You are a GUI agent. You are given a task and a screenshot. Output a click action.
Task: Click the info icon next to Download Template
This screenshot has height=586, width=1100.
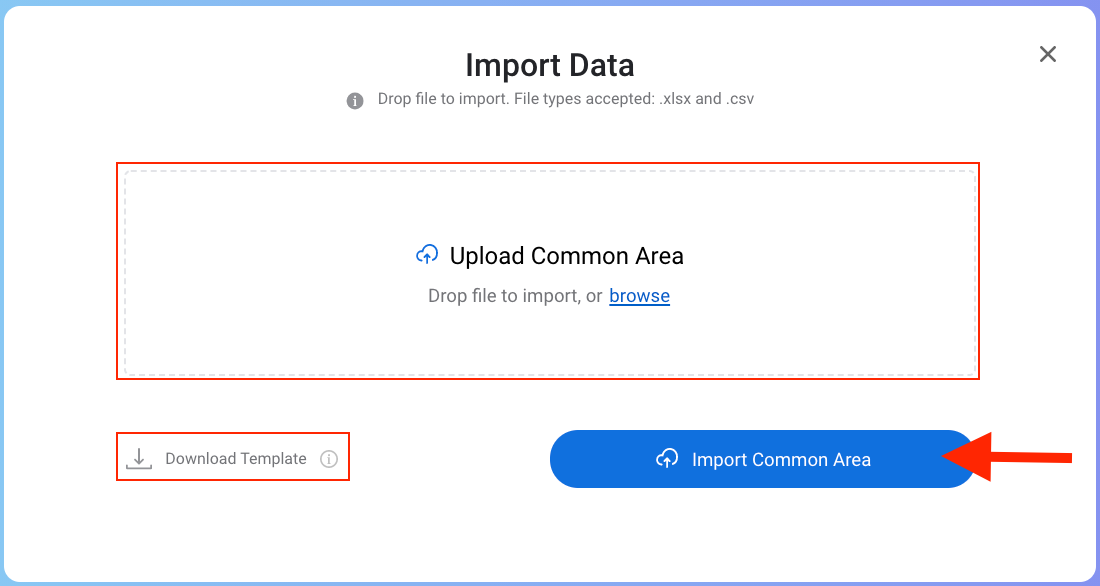tap(329, 459)
